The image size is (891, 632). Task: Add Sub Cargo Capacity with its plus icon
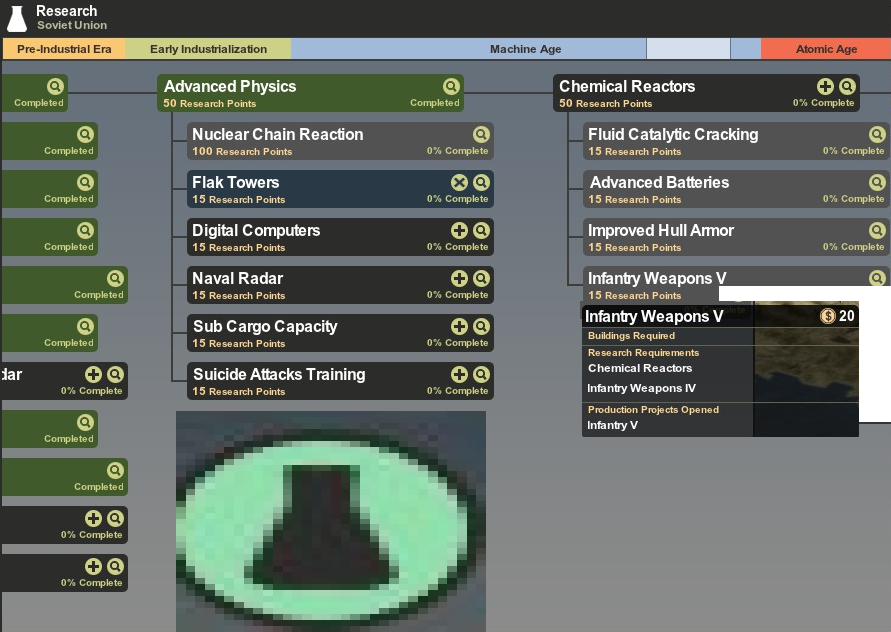459,326
